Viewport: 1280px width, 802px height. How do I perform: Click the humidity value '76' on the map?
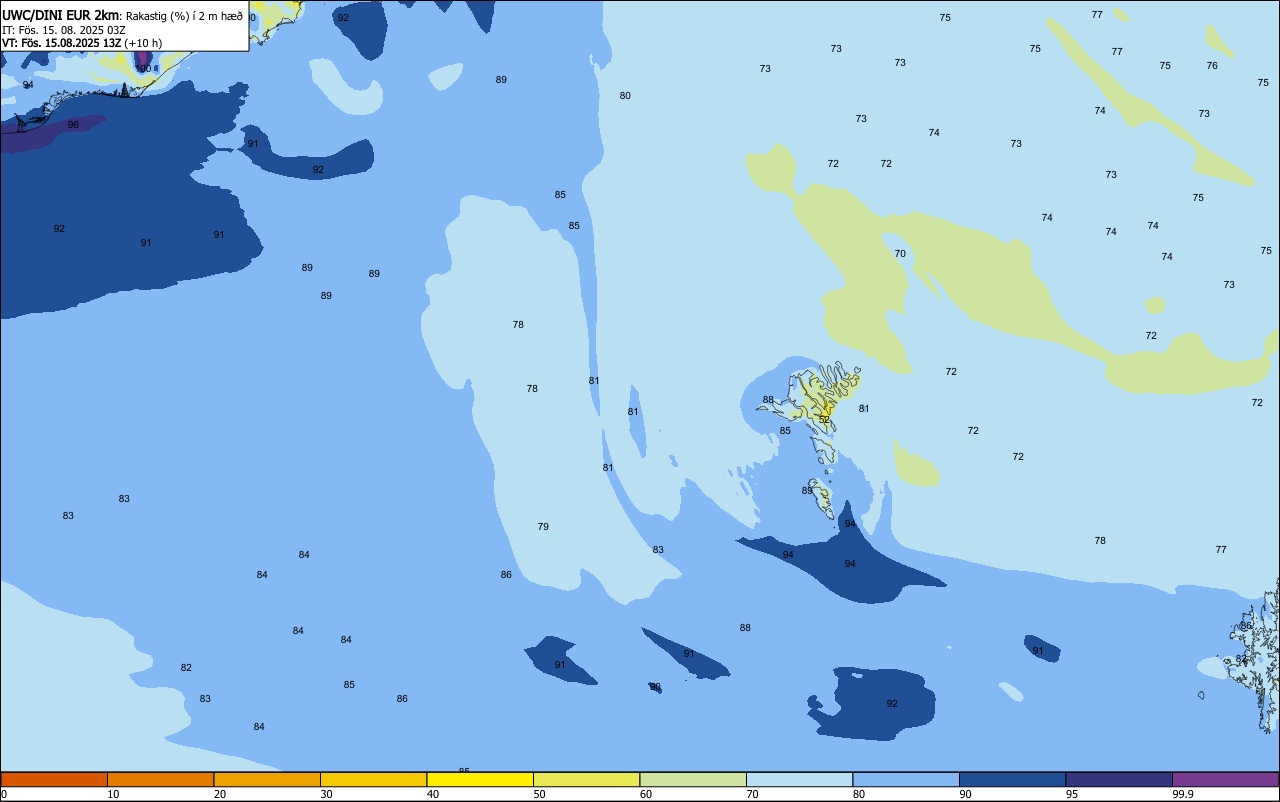pyautogui.click(x=1212, y=66)
